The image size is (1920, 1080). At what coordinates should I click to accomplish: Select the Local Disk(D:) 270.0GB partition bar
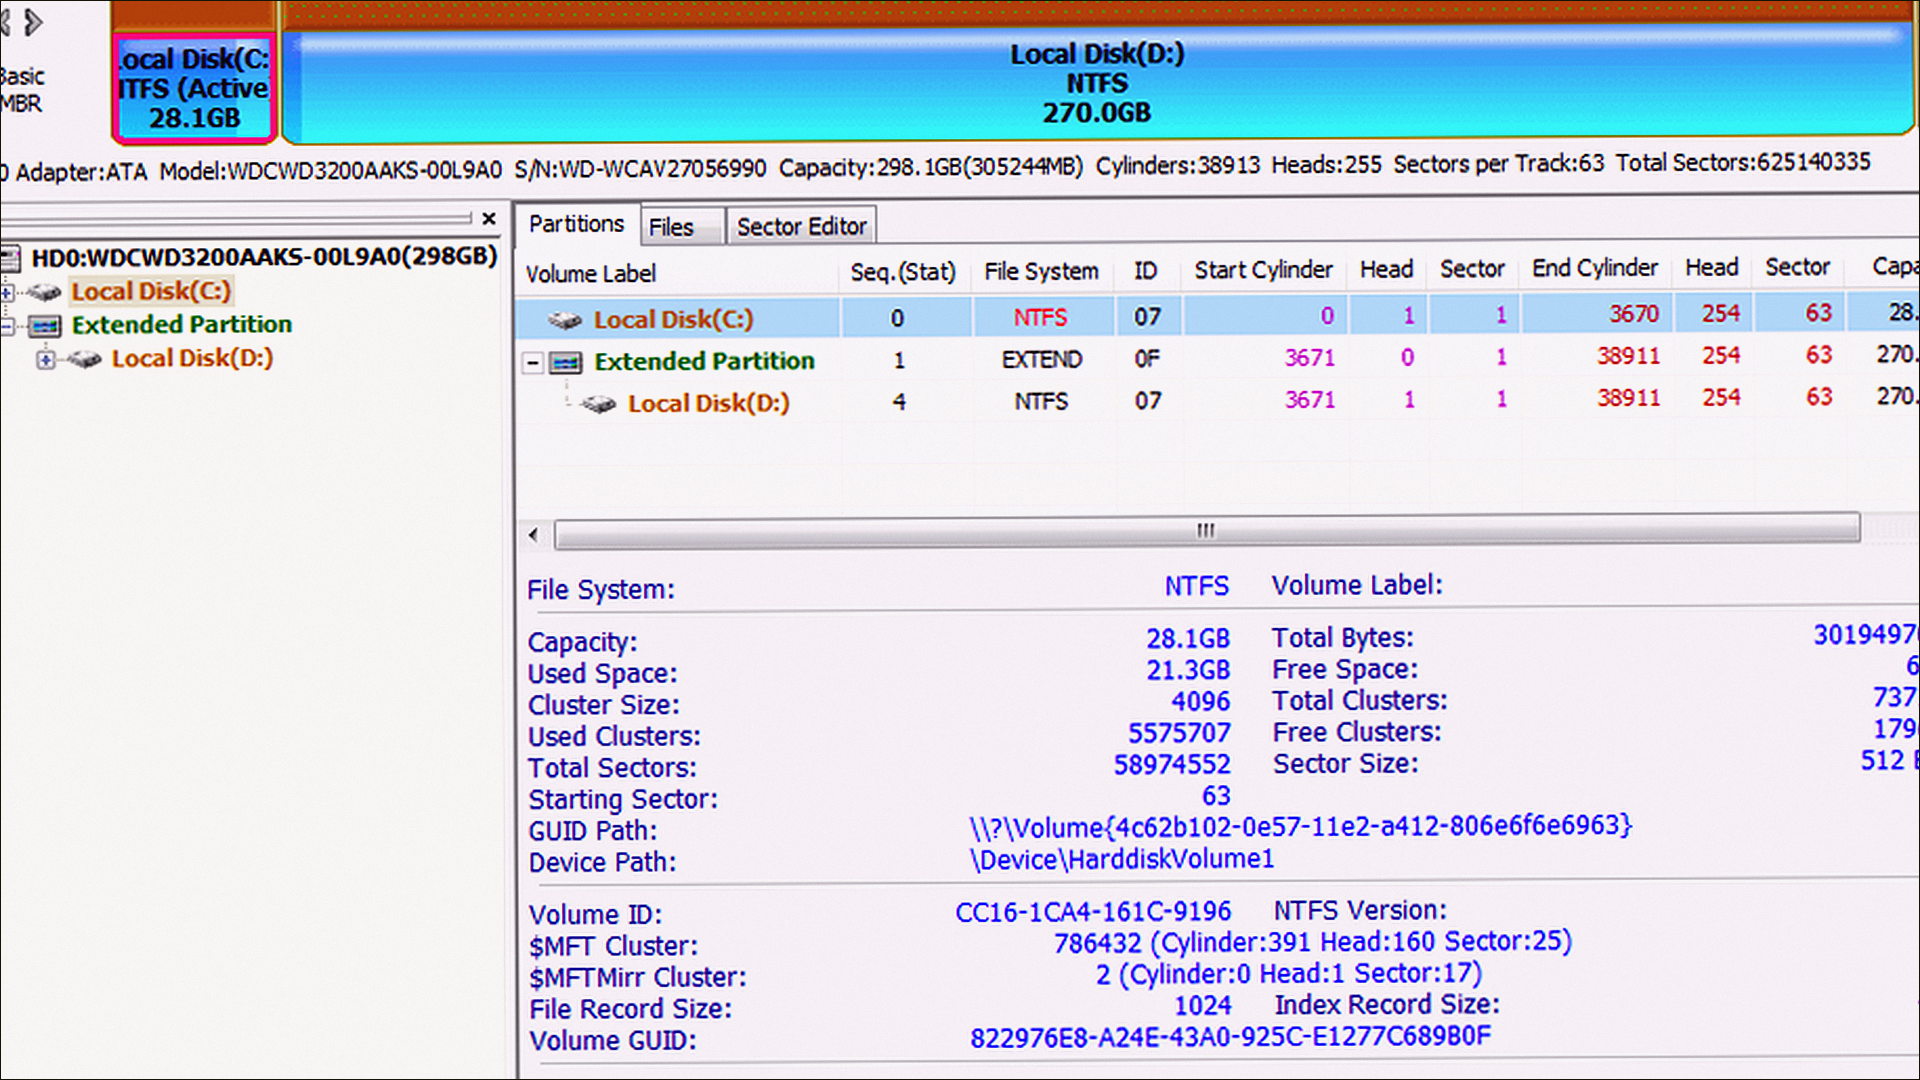coord(1097,84)
